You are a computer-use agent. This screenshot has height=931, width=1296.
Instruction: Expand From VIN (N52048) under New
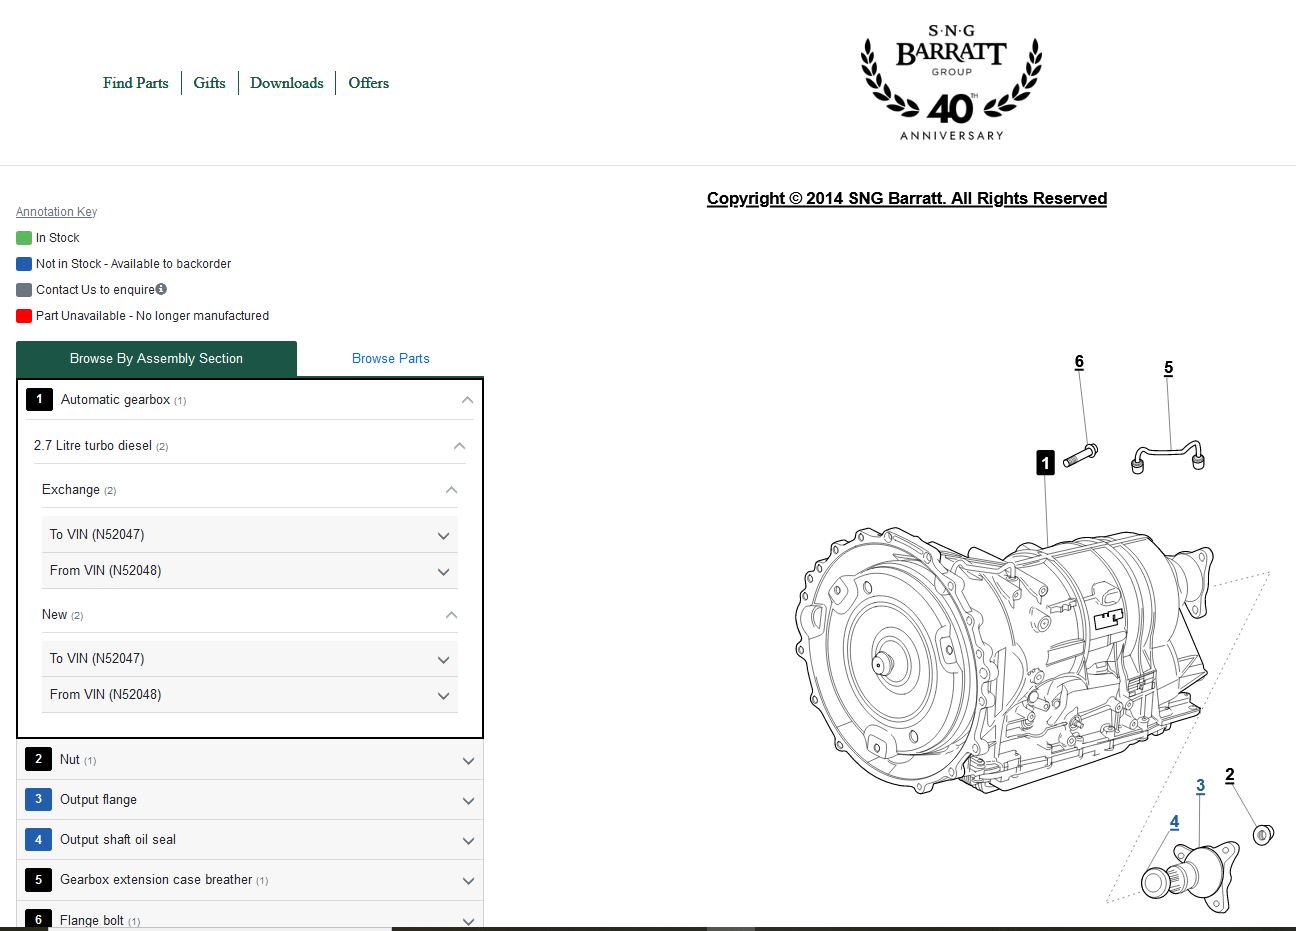tap(443, 696)
